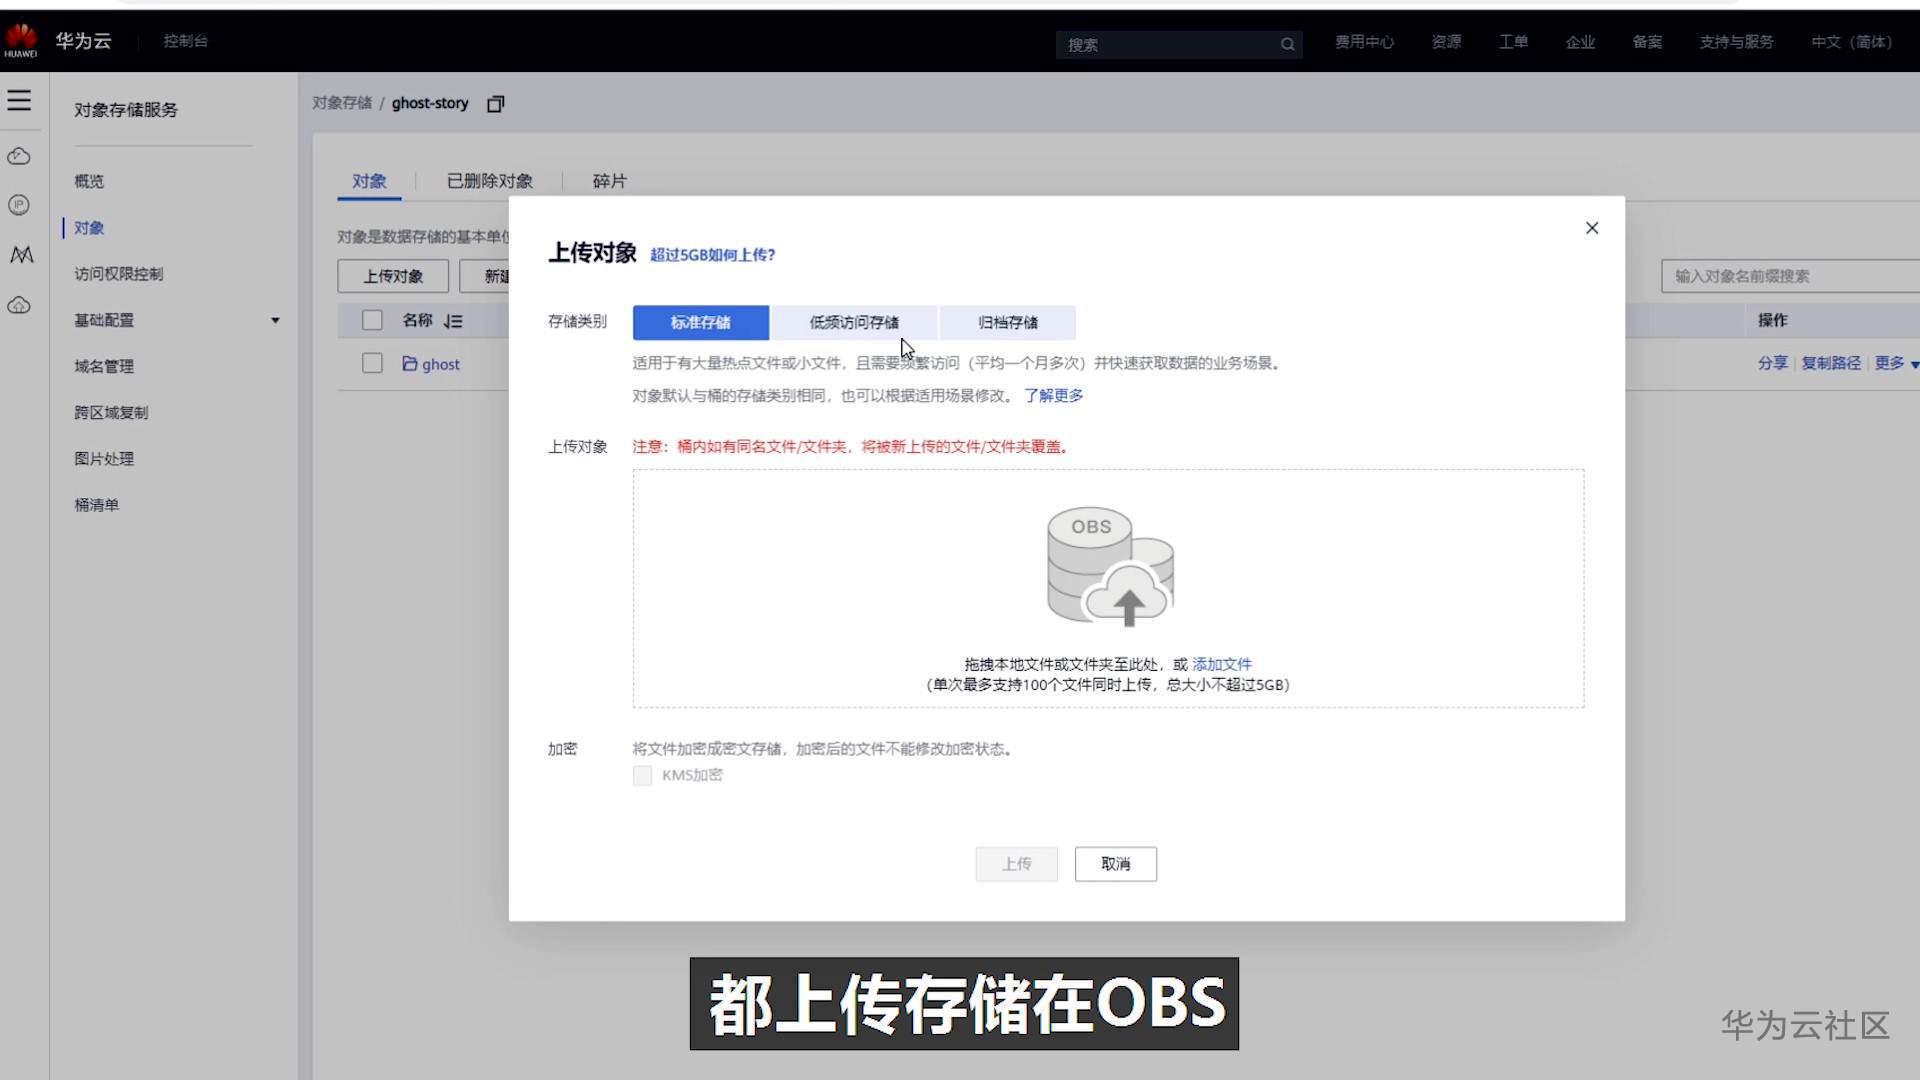Viewport: 1920px width, 1080px height.
Task: Switch to the 碎片 tab
Action: [611, 181]
